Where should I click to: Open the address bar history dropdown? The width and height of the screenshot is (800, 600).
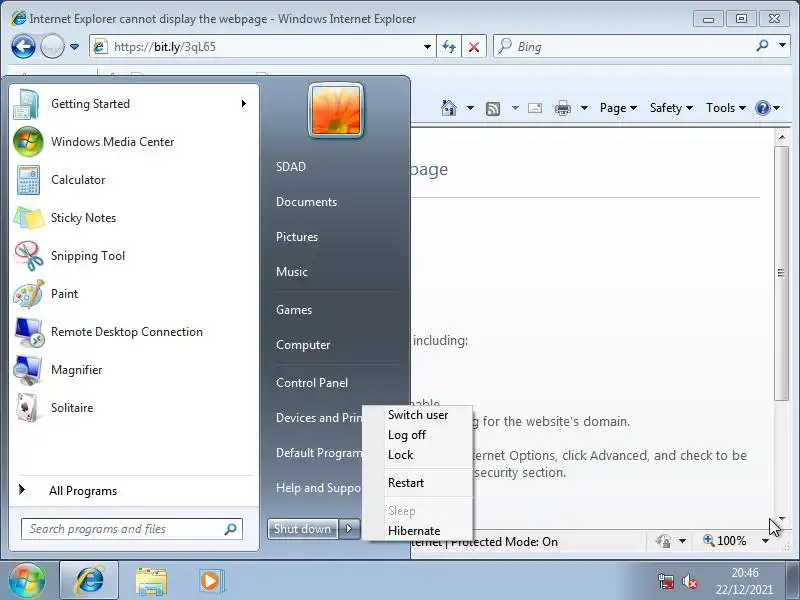[x=427, y=47]
